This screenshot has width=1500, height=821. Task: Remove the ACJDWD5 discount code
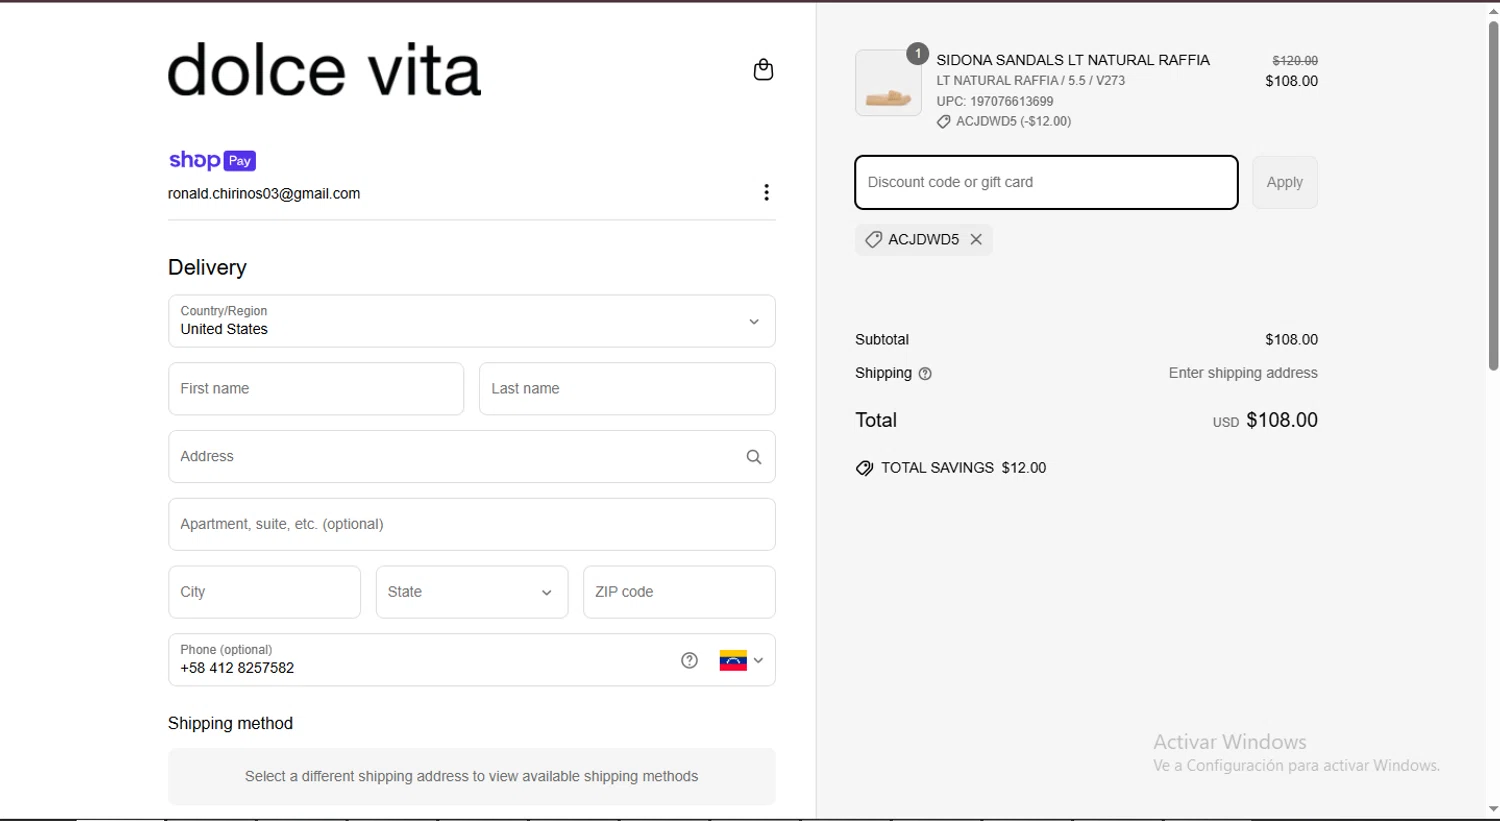point(976,239)
